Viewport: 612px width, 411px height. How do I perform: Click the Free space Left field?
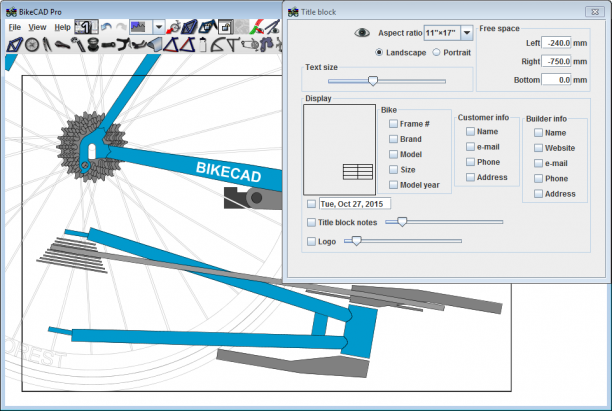coord(556,43)
